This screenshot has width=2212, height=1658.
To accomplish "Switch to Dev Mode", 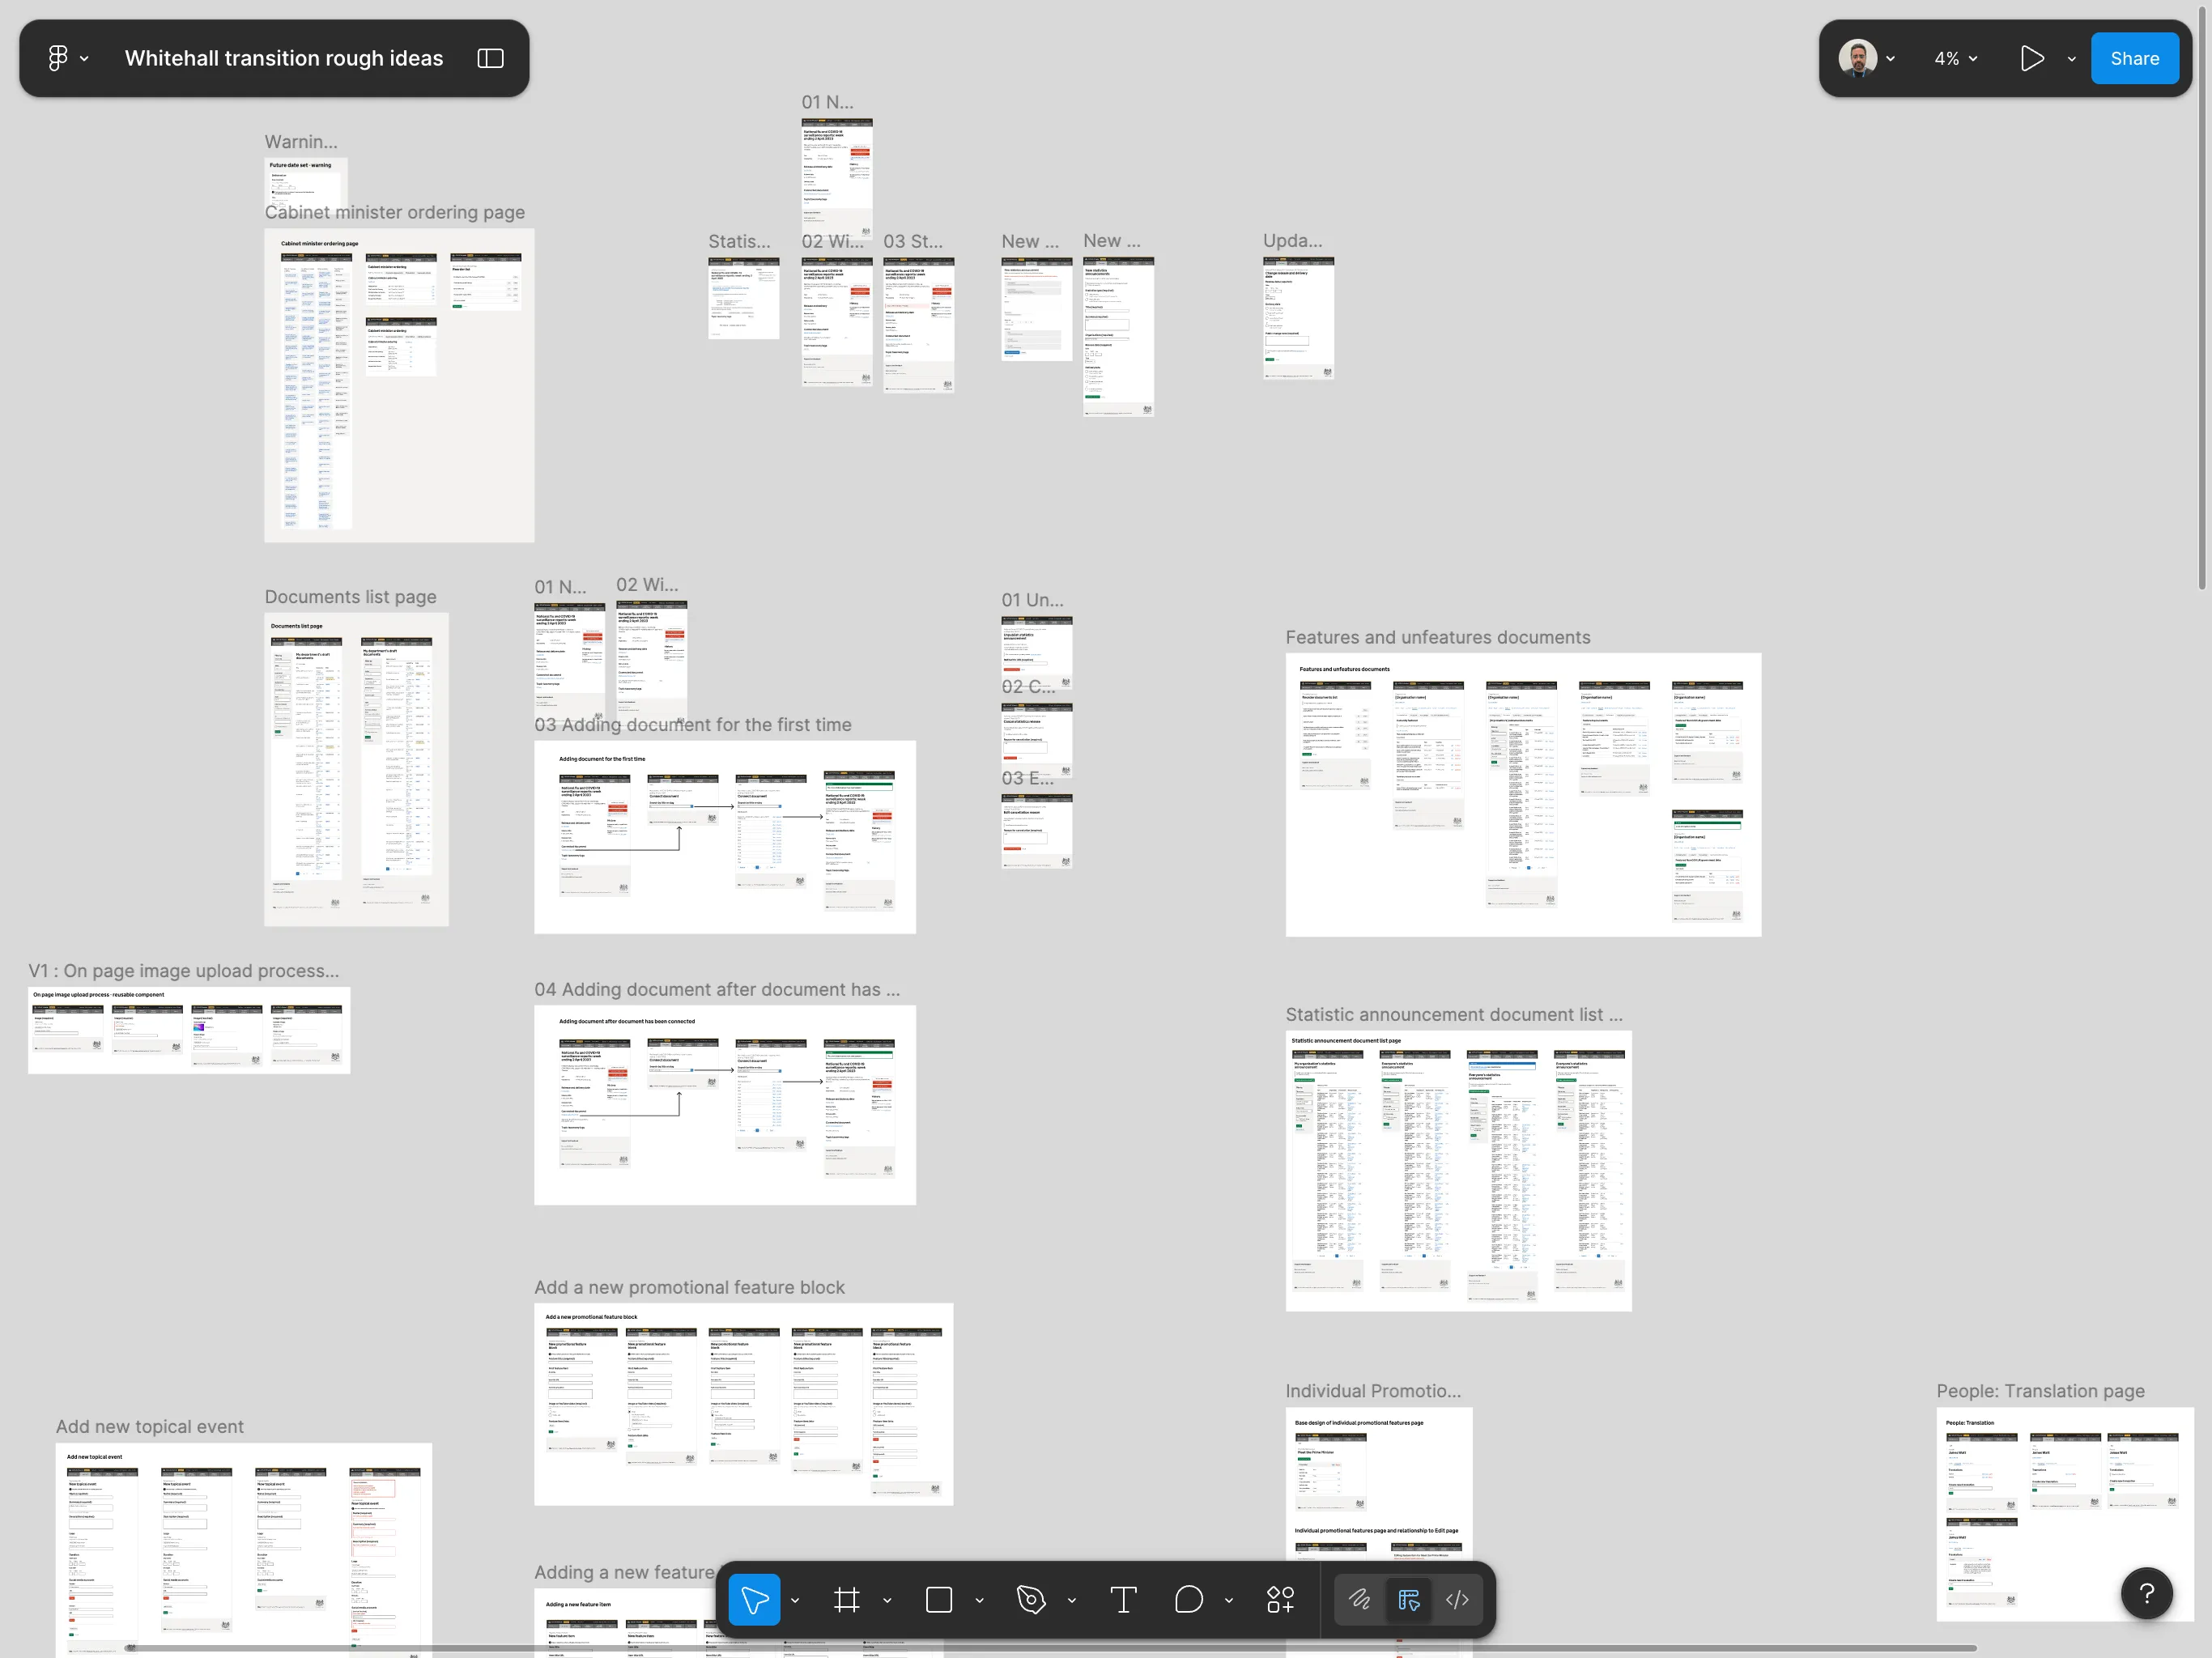I will click(x=1457, y=1599).
